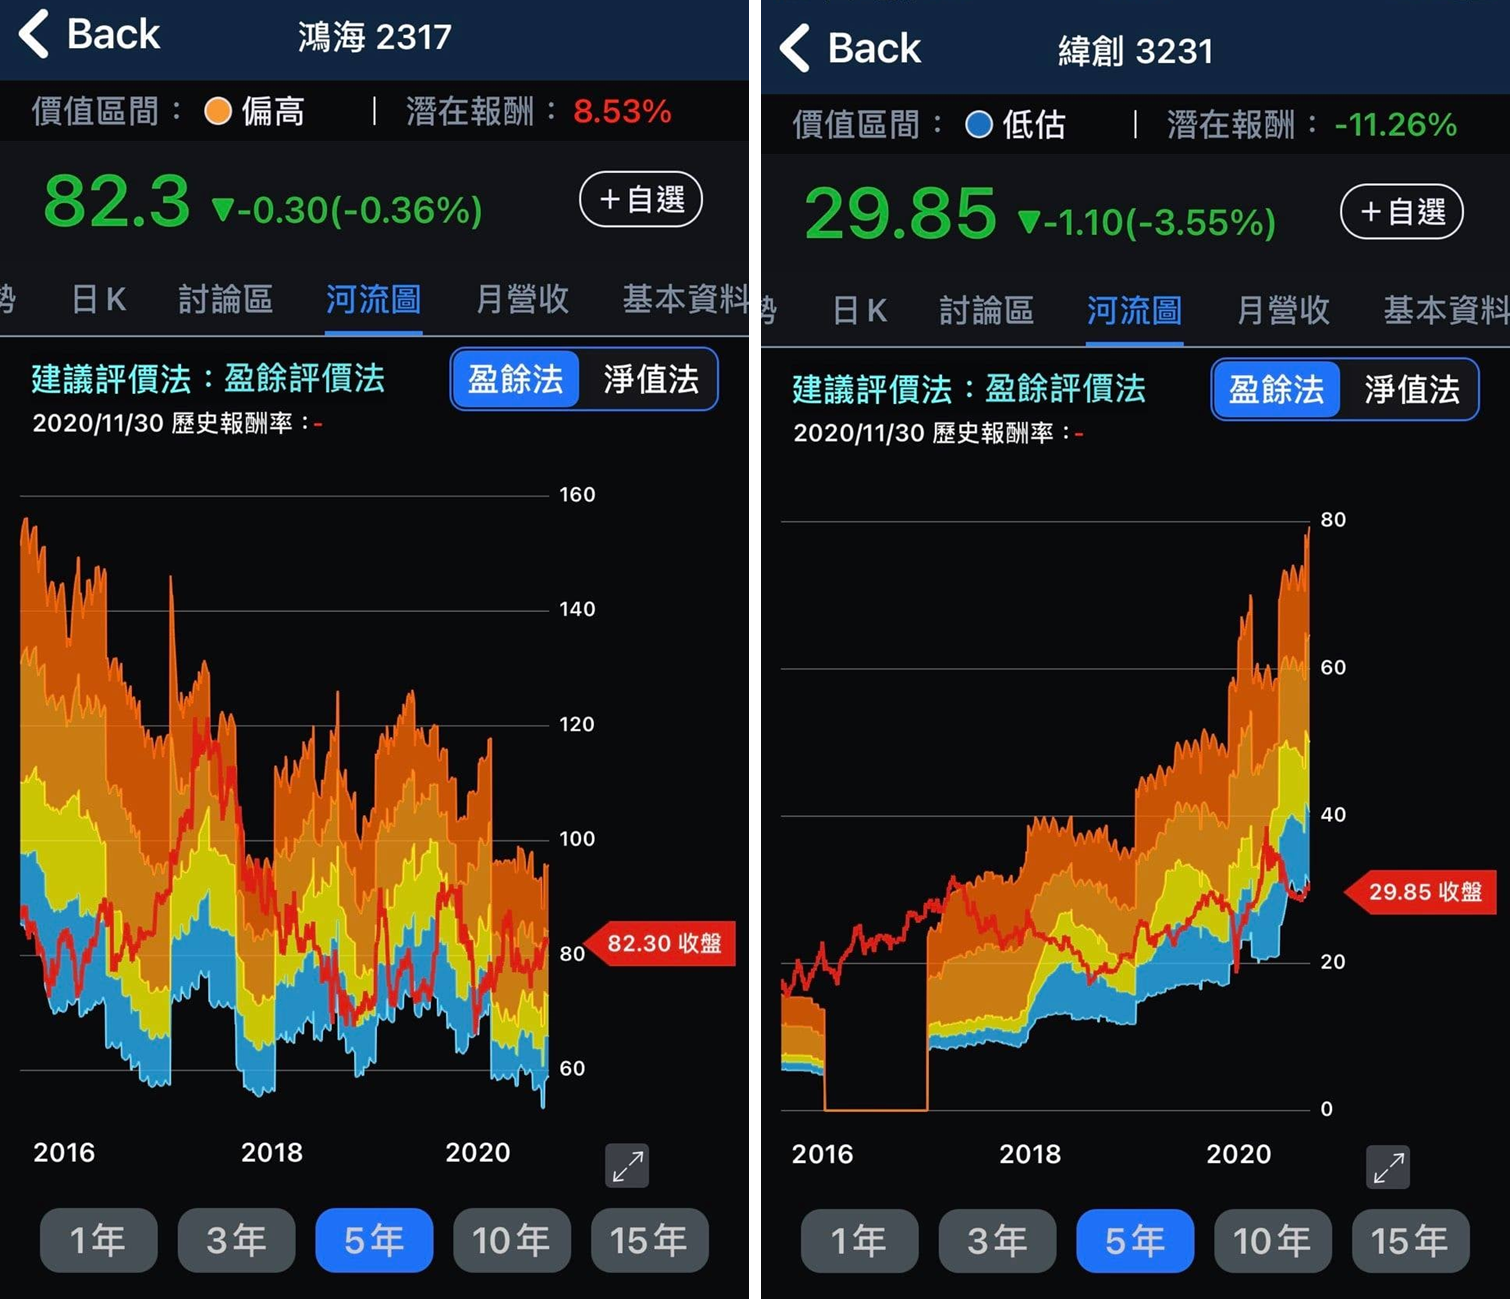The image size is (1510, 1299).
Task: Tap 建議評價法 label on 鴻海 screen
Action: pyautogui.click(x=208, y=378)
